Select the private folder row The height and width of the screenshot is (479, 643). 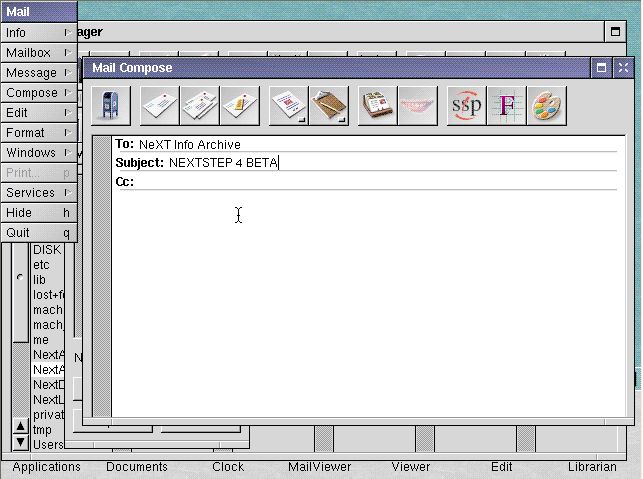tap(48, 415)
